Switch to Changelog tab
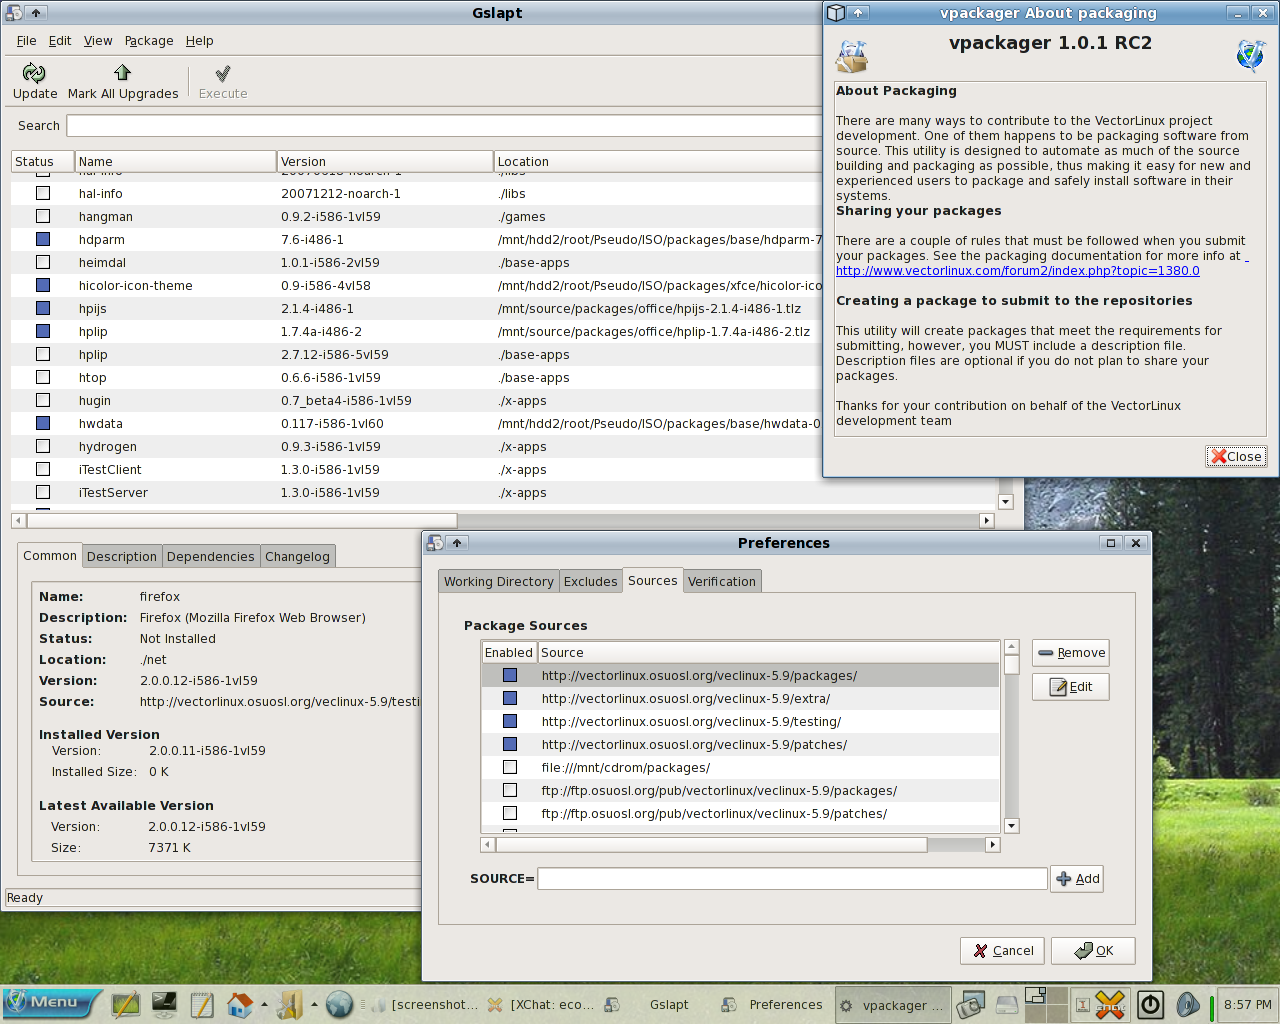Viewport: 1280px width, 1024px height. [297, 557]
